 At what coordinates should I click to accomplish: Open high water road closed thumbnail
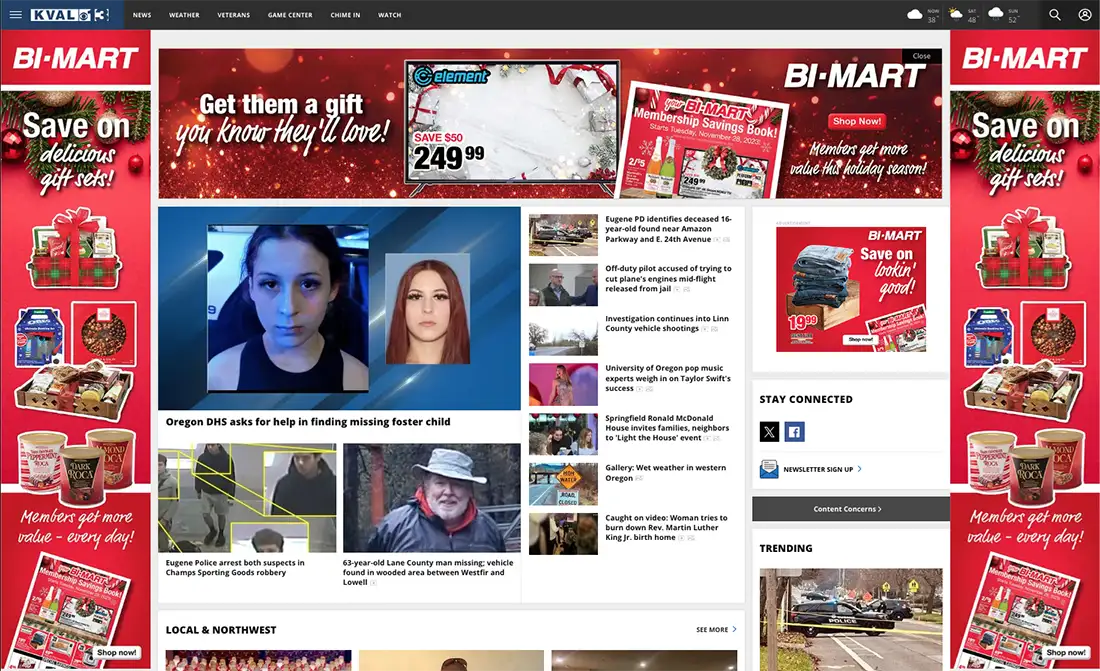pos(563,484)
